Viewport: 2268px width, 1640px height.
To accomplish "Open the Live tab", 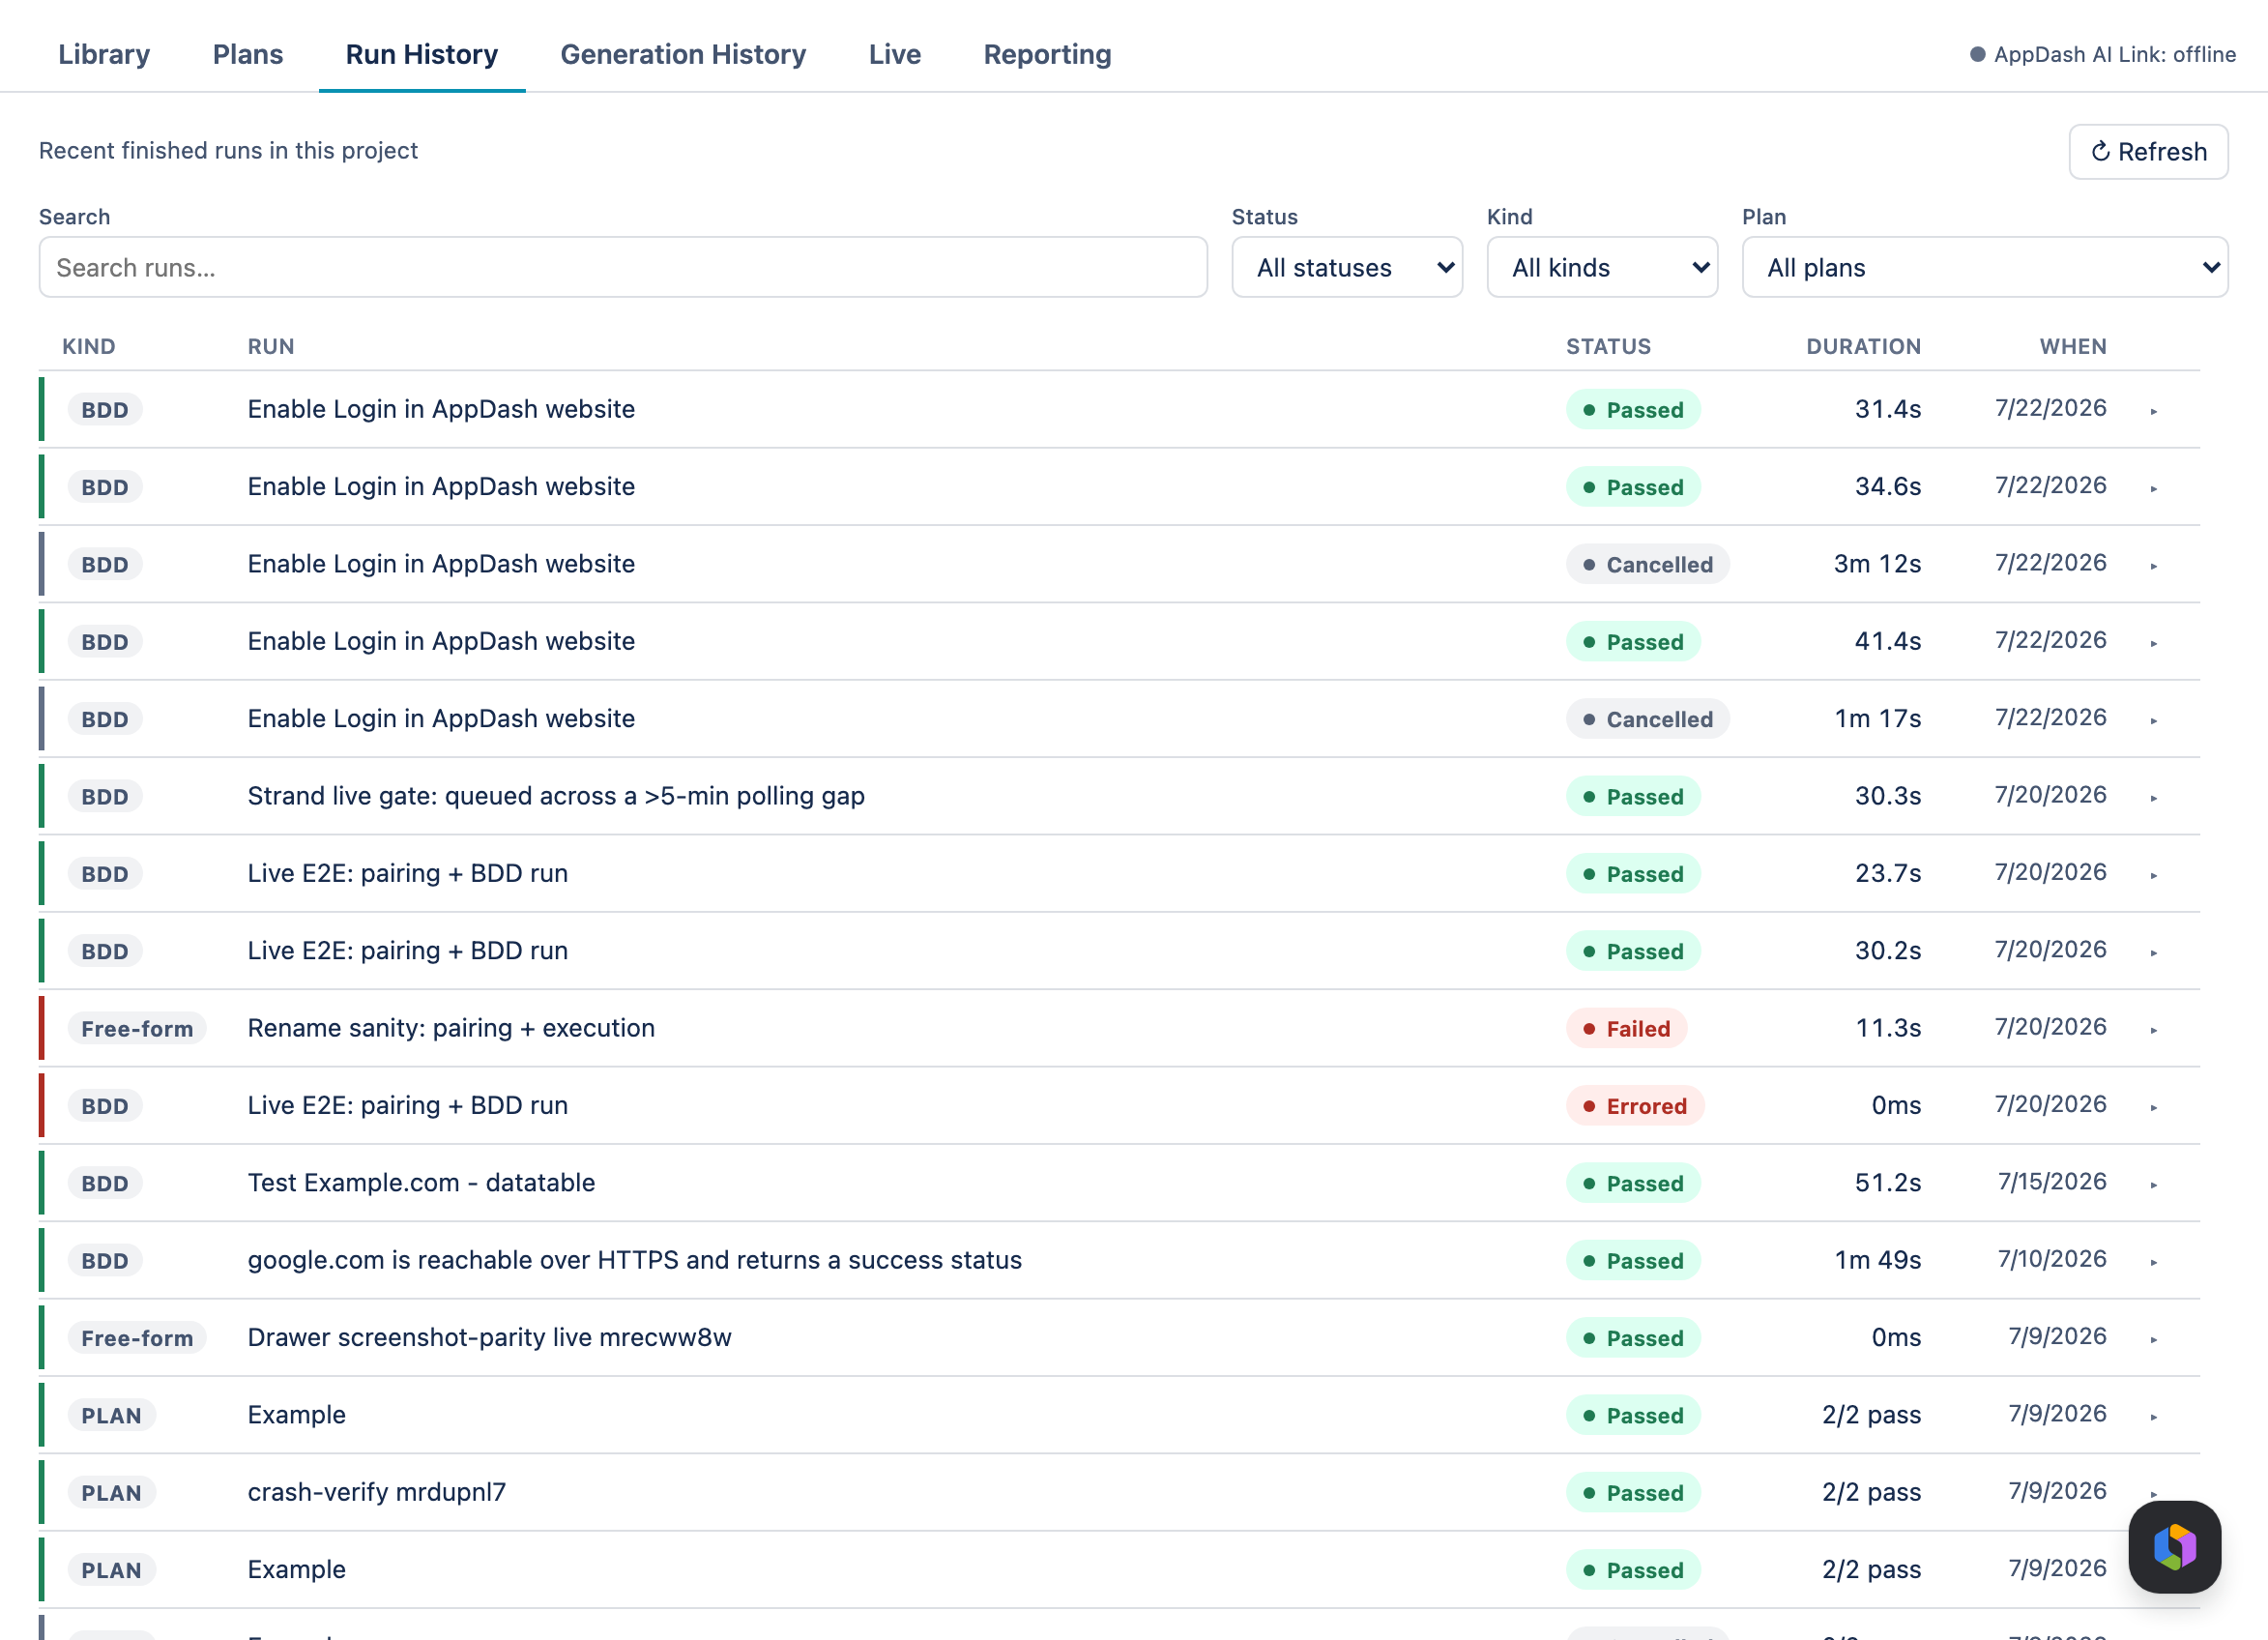I will pyautogui.click(x=895, y=54).
